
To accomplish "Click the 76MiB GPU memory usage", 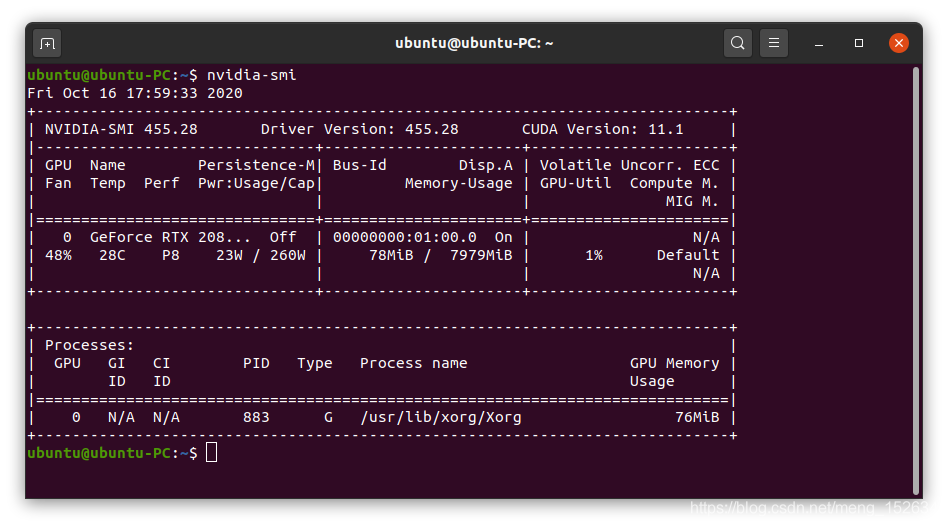I will 697,418.
